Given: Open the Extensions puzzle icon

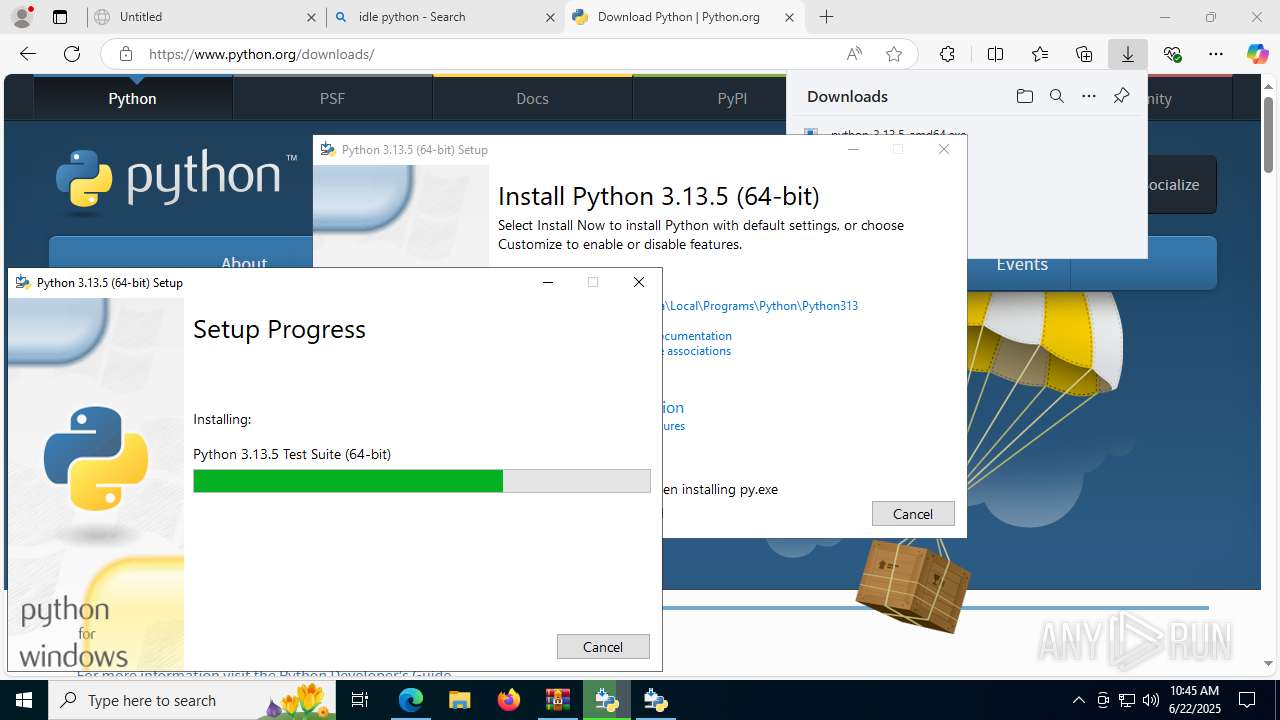Looking at the screenshot, I should pos(947,54).
